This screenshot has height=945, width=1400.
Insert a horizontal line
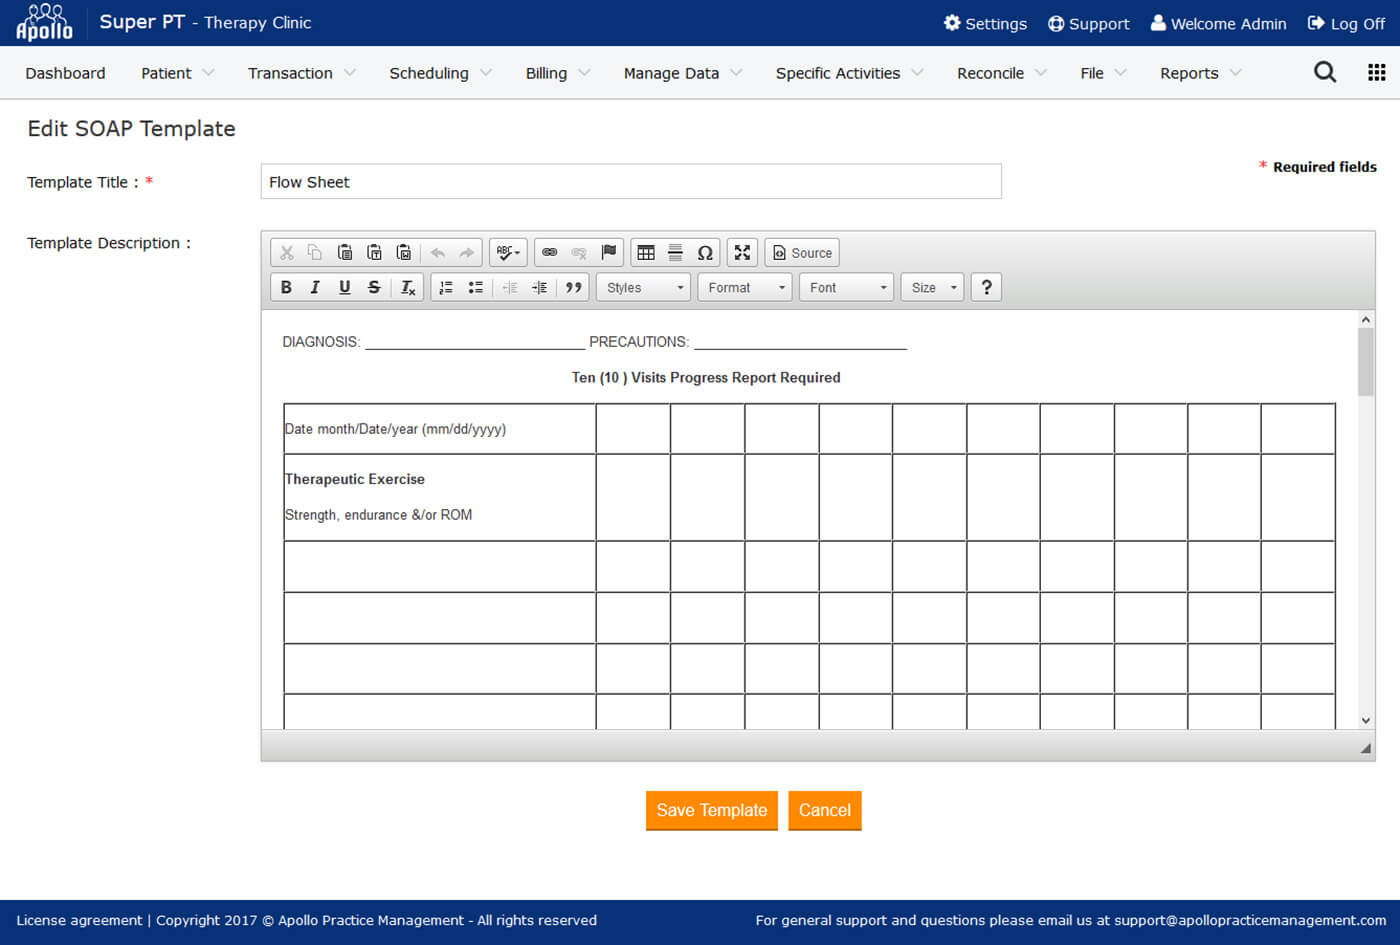(x=675, y=253)
